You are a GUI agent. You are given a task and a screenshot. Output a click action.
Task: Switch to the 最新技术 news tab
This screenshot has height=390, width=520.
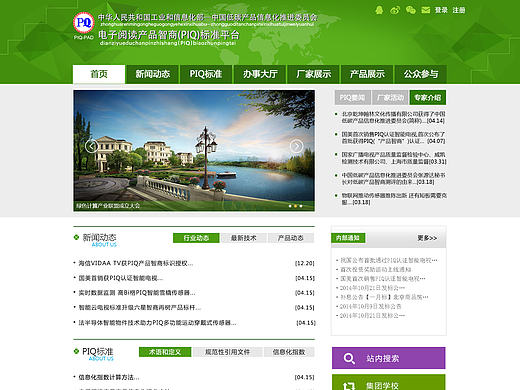click(244, 238)
